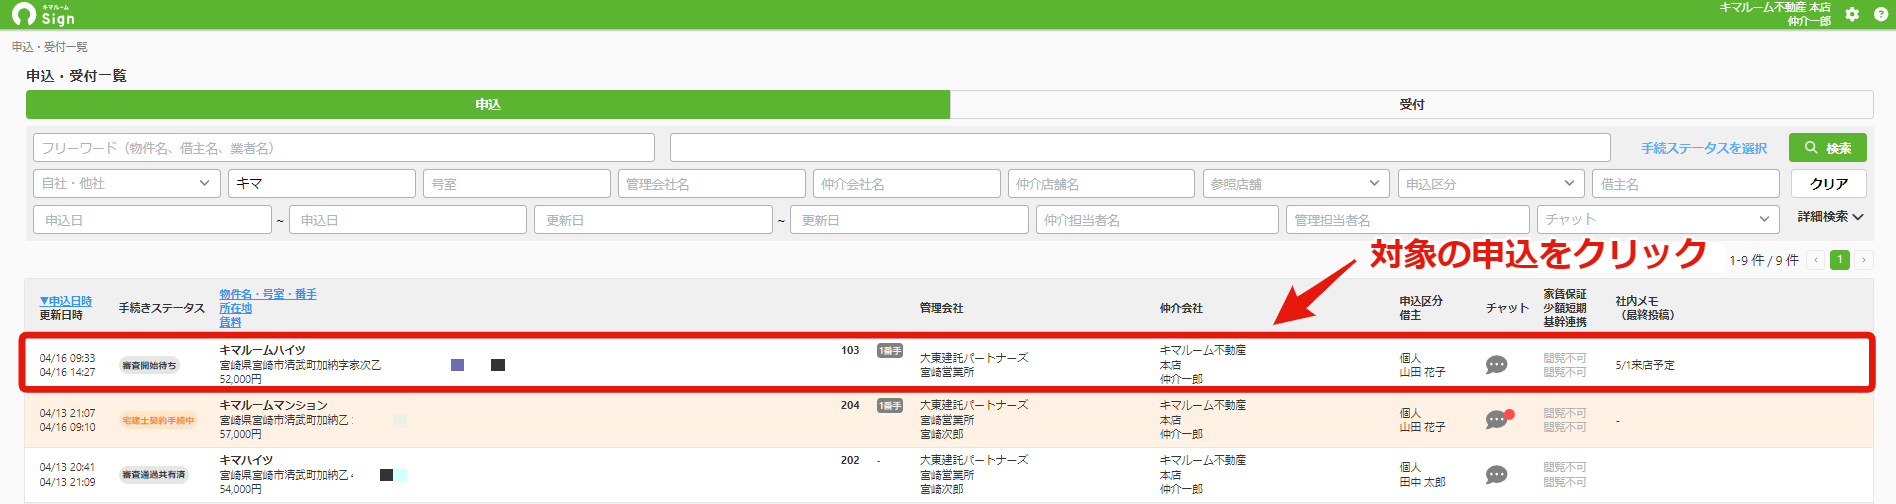Click rent 52,000円 text
This screenshot has width=1896, height=504.
tap(241, 379)
